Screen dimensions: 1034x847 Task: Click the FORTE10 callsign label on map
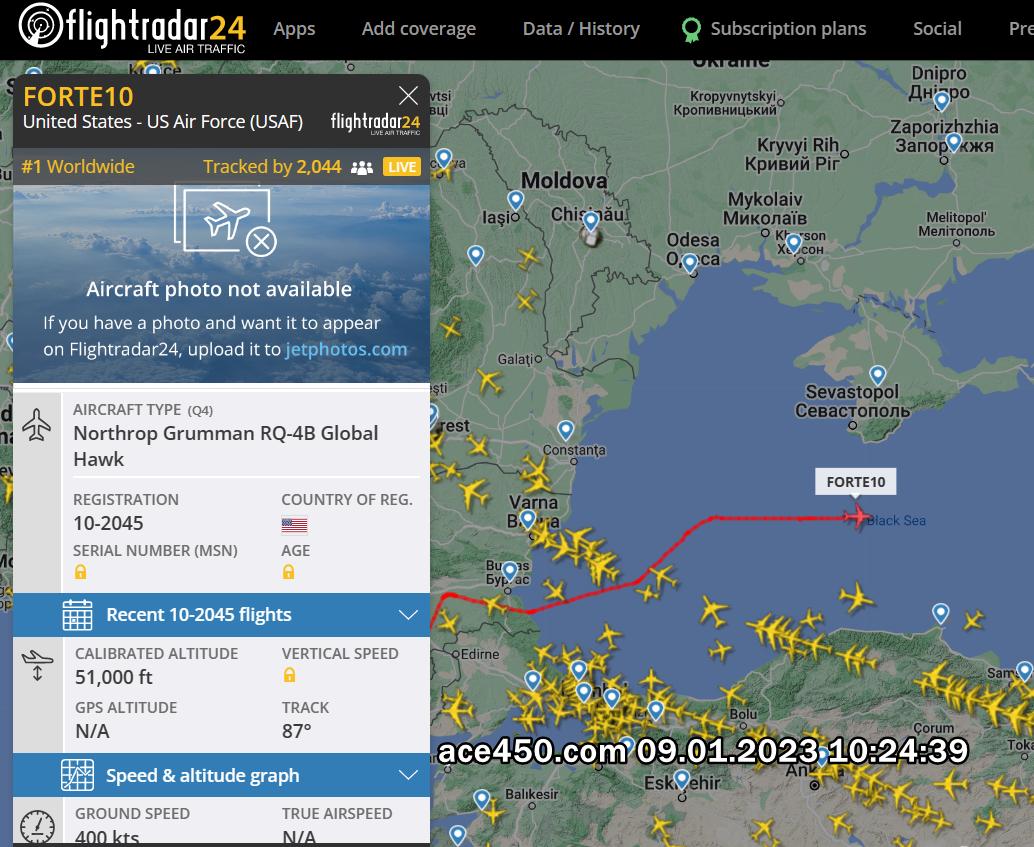tap(855, 482)
